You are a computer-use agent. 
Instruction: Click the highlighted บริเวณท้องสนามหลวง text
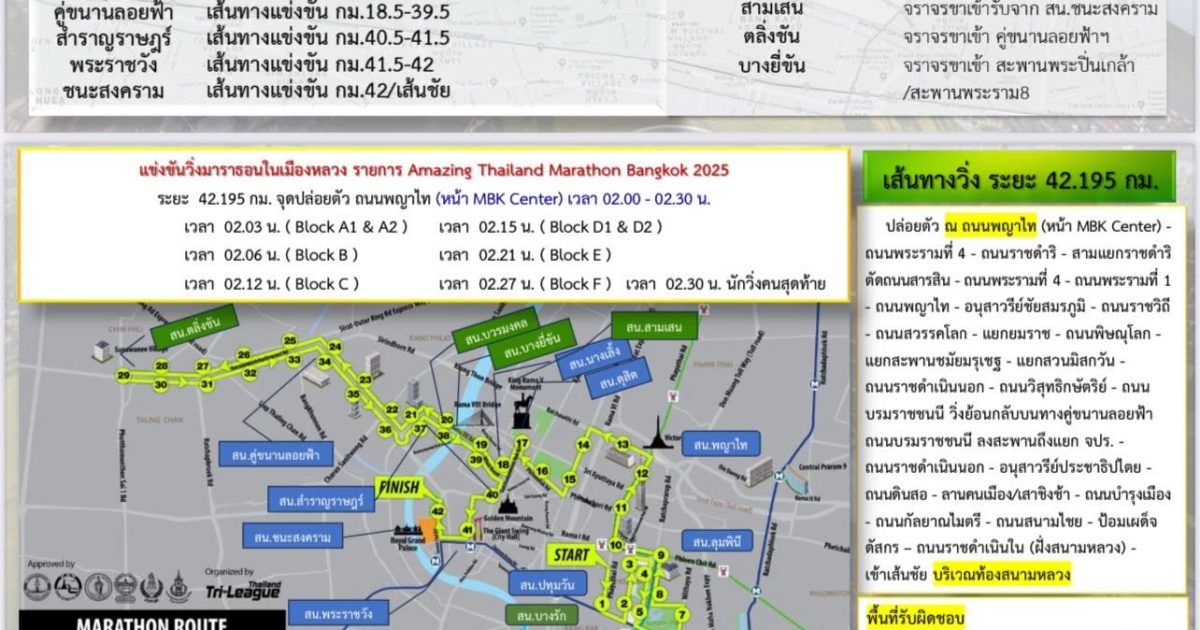[x=1002, y=575]
